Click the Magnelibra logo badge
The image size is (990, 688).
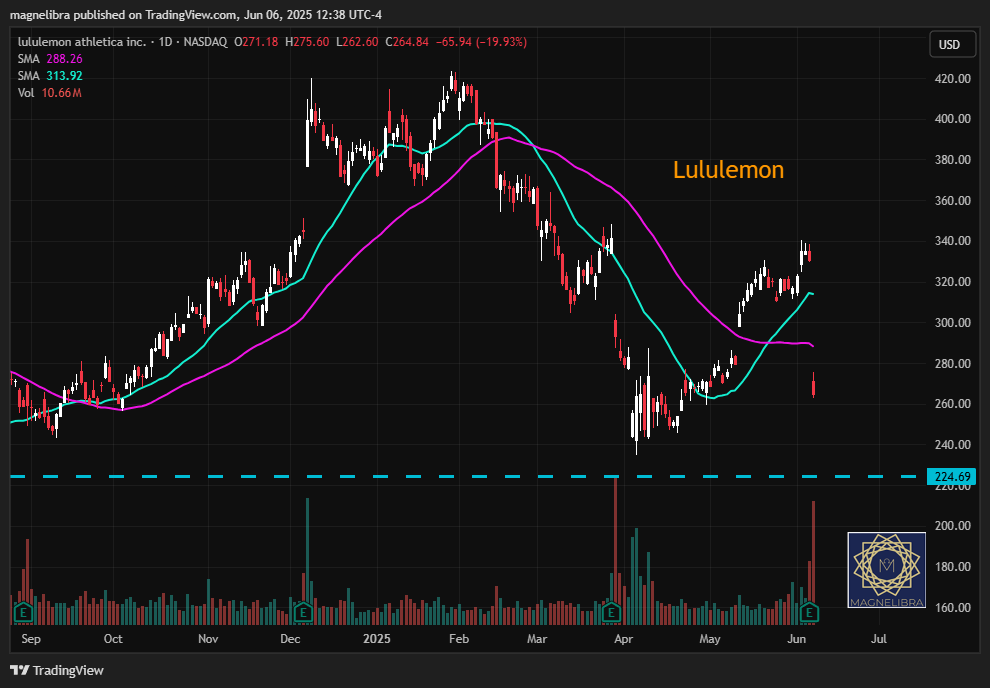click(x=886, y=570)
